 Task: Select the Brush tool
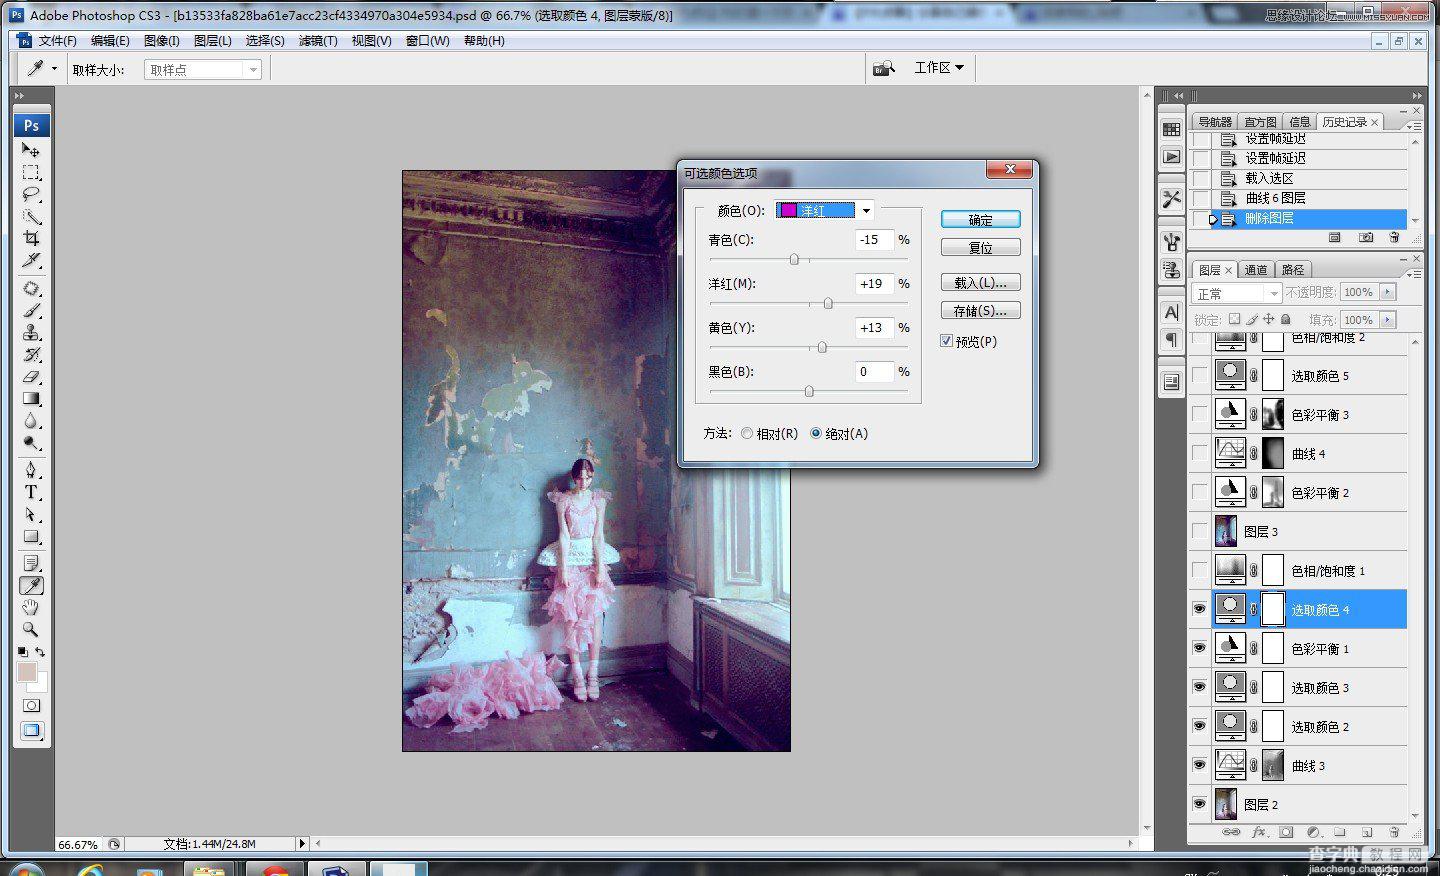[31, 311]
